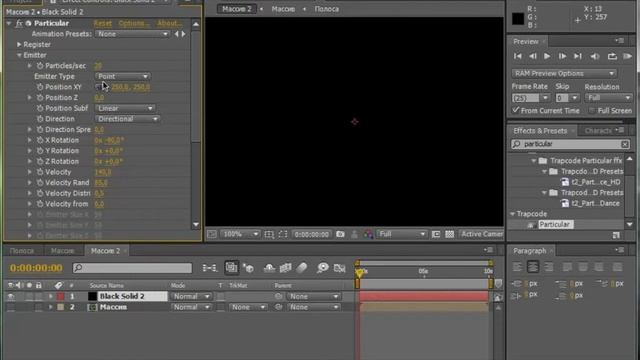Switch to Полоса timeline tab

(22, 251)
